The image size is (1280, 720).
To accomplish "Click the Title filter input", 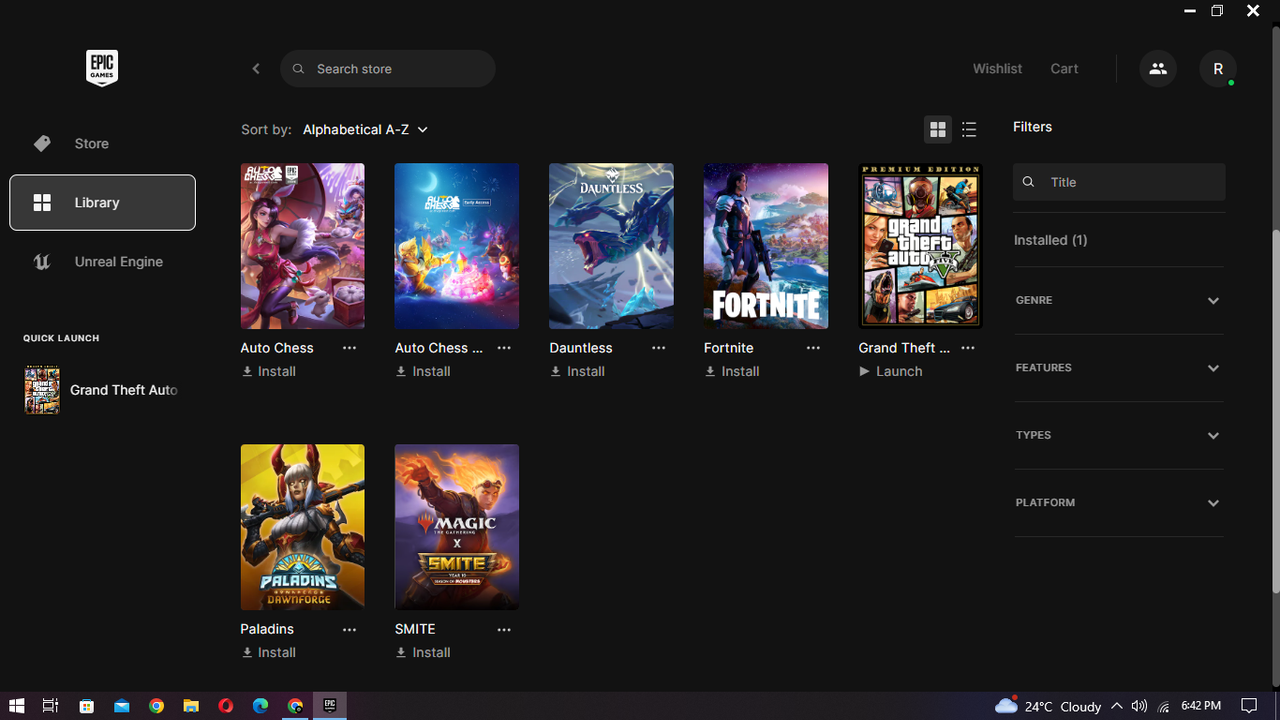I will (1119, 182).
